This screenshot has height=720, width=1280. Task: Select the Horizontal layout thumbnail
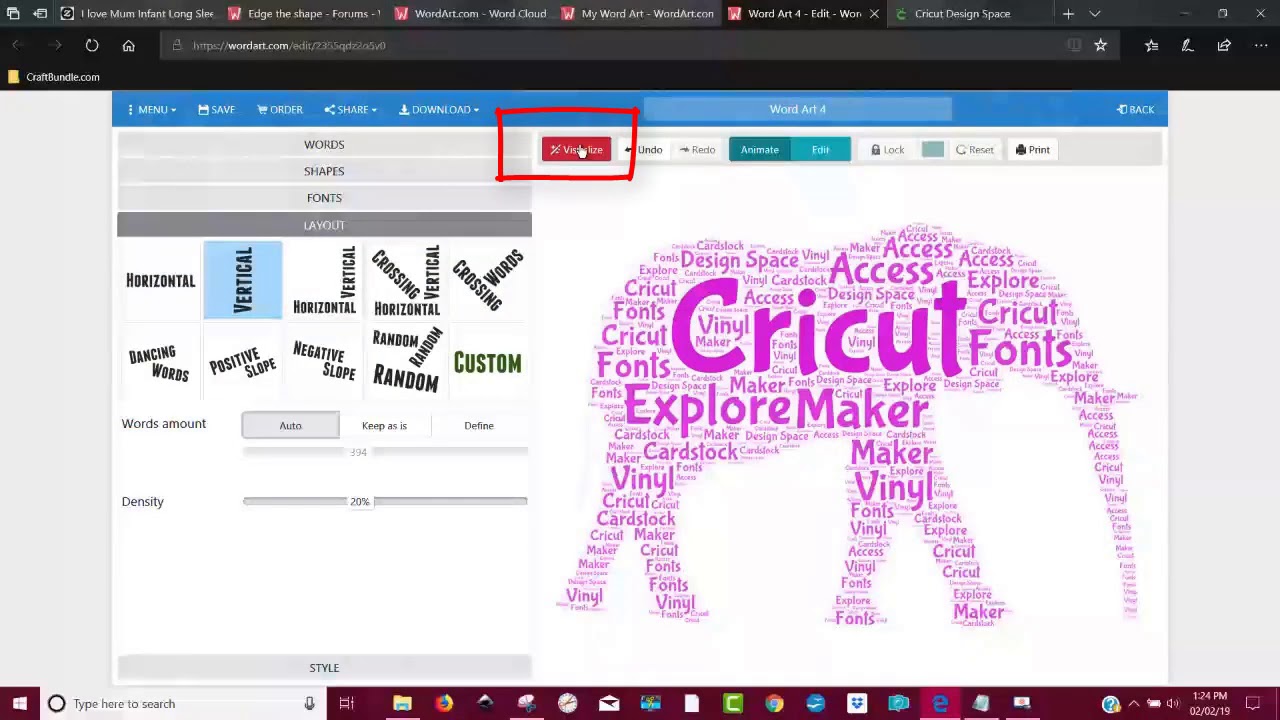(x=160, y=281)
